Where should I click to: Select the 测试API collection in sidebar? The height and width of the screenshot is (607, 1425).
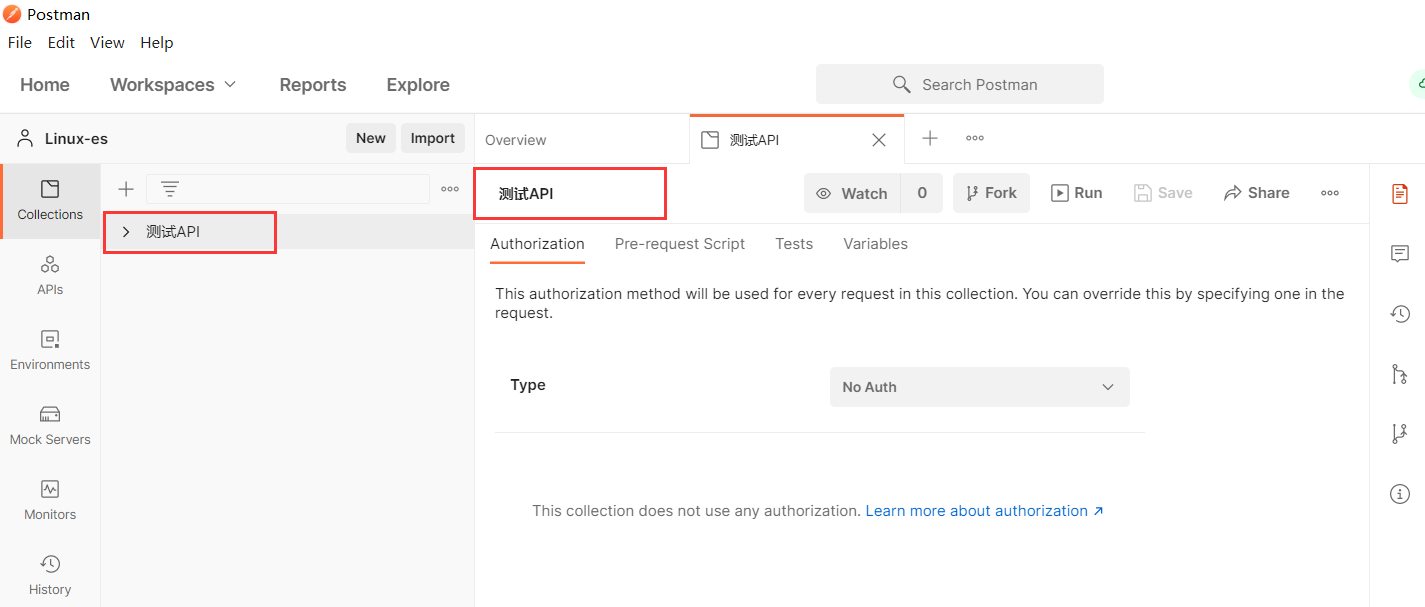coord(288,232)
